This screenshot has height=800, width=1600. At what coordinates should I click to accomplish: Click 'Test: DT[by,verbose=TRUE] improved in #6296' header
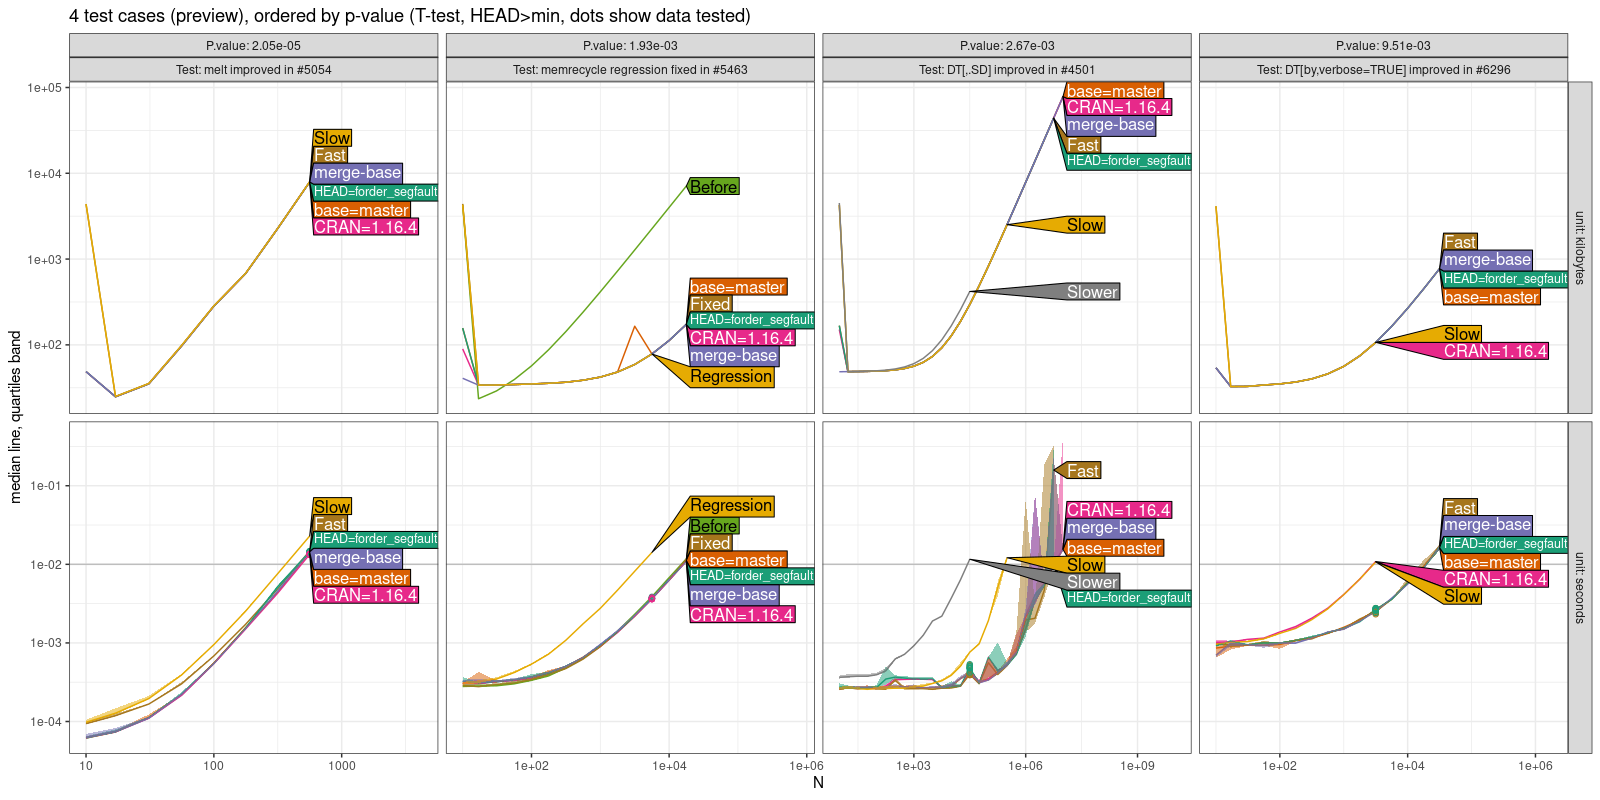[x=1383, y=69]
